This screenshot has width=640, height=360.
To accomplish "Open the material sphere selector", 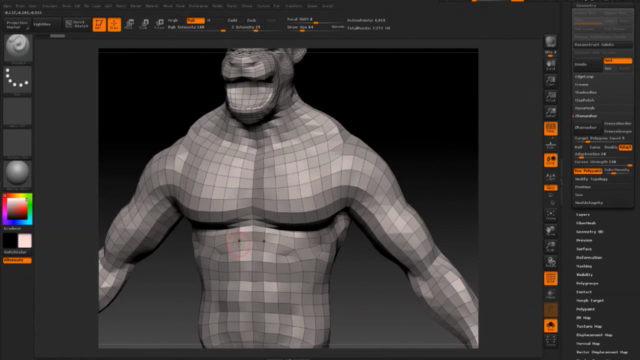I will pos(18,175).
